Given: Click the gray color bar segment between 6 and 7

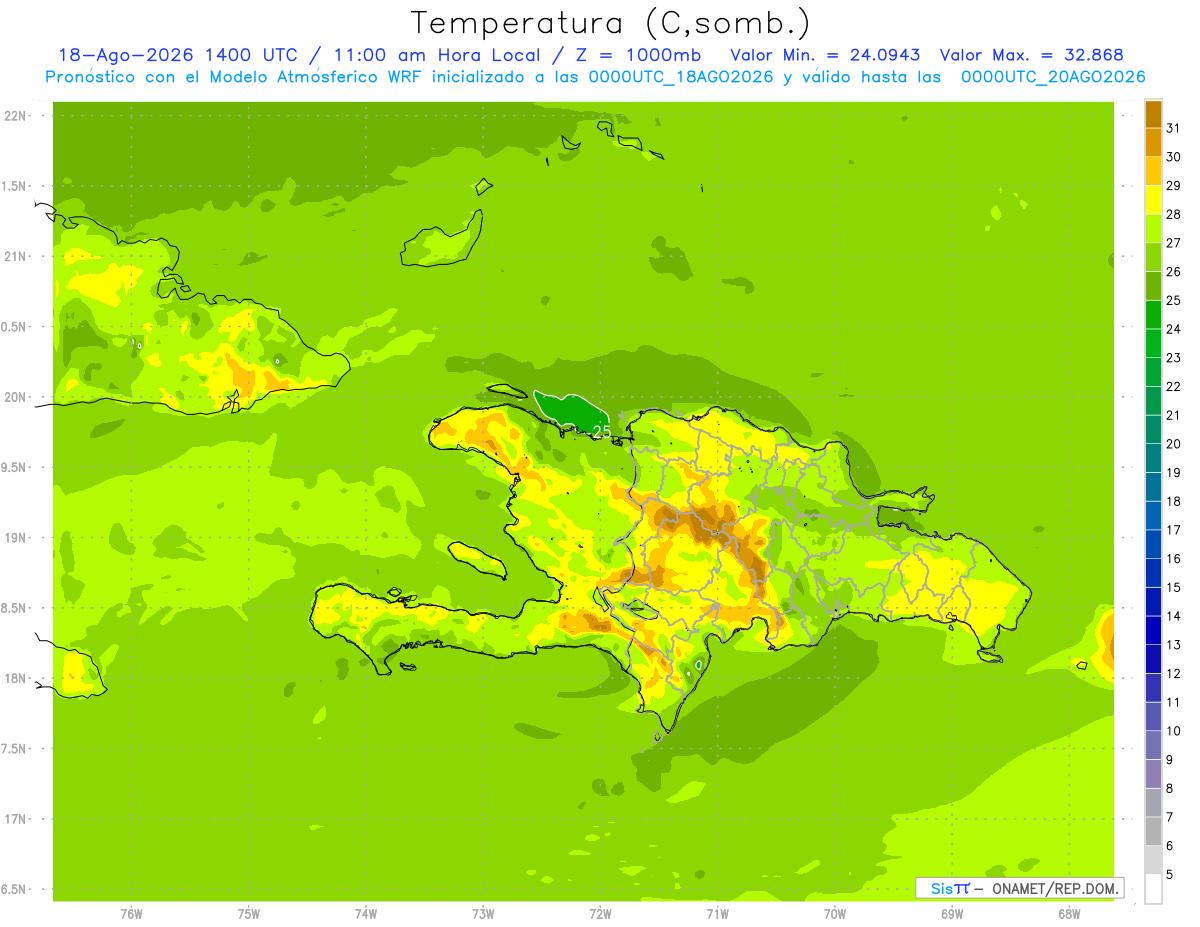Looking at the screenshot, I should pos(1153,832).
